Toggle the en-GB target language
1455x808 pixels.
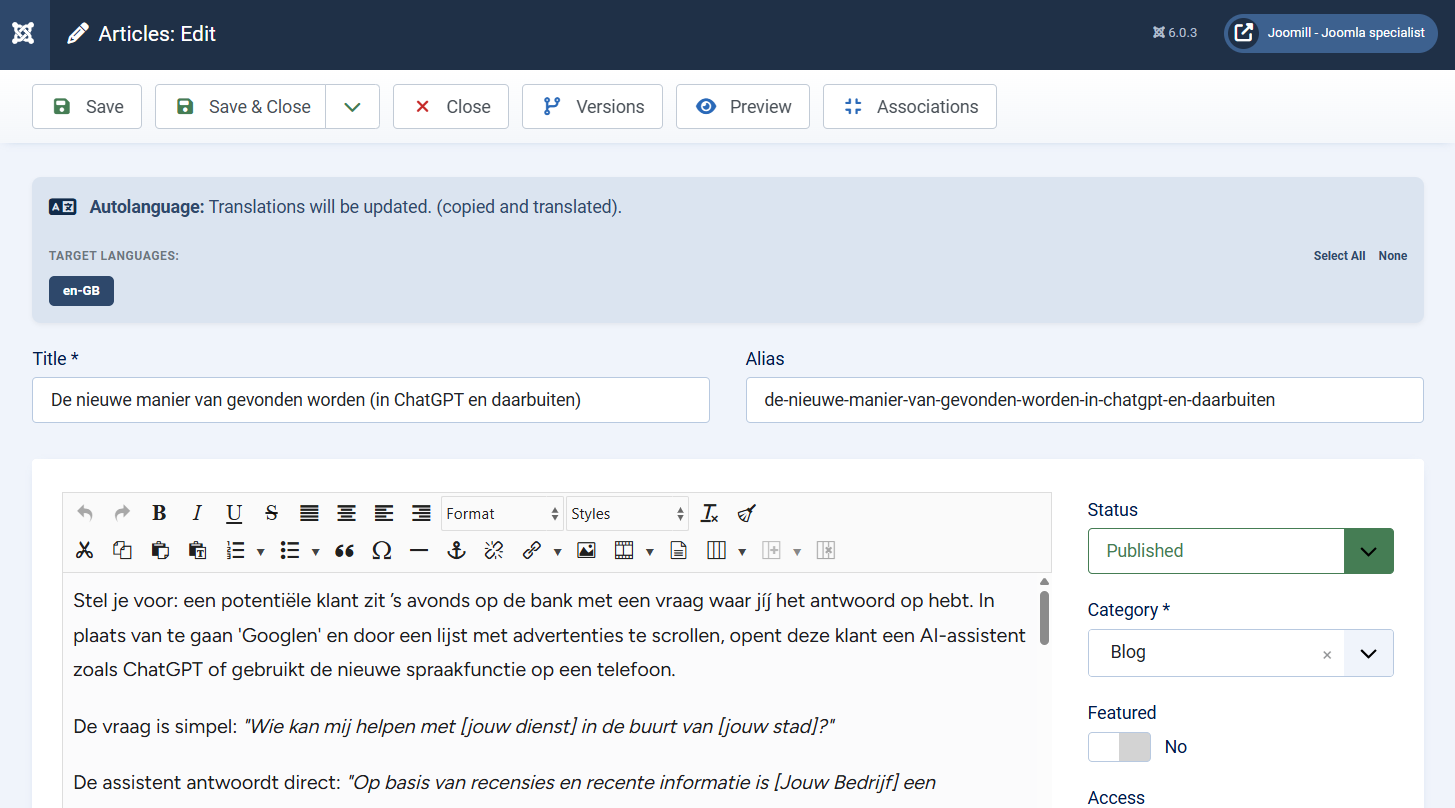click(x=81, y=291)
